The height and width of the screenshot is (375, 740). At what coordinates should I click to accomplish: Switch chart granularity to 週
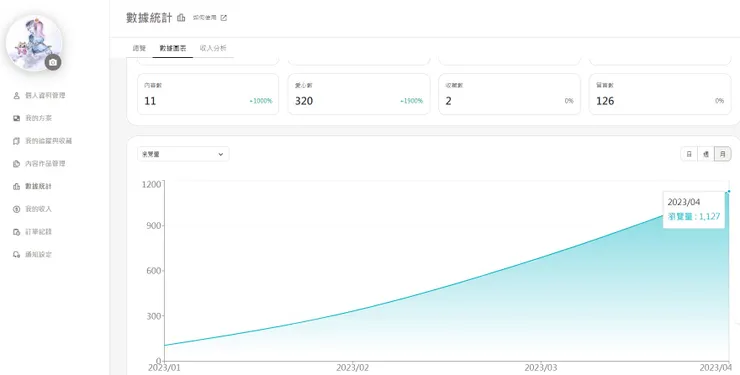tap(706, 154)
